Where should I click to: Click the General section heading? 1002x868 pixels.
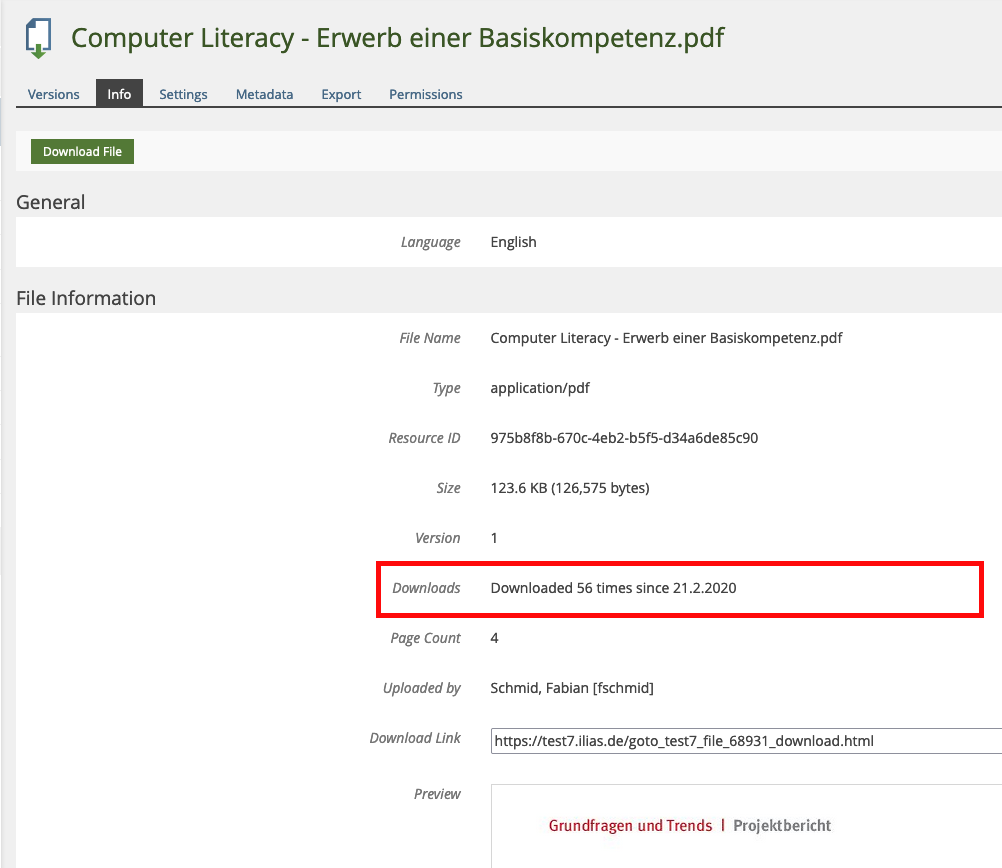click(51, 202)
